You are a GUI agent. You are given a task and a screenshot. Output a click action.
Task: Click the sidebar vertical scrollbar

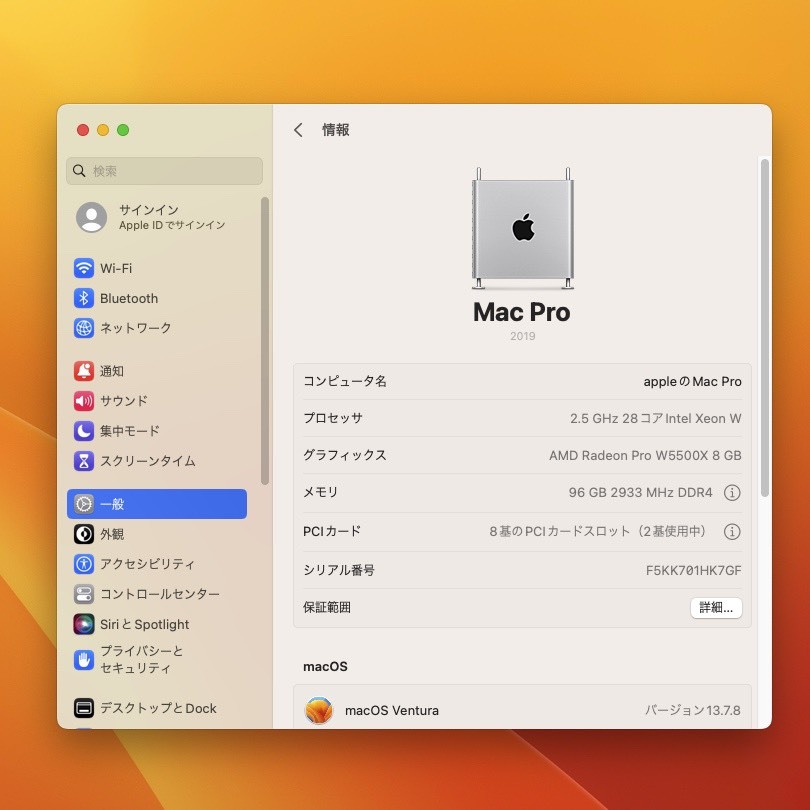point(265,341)
